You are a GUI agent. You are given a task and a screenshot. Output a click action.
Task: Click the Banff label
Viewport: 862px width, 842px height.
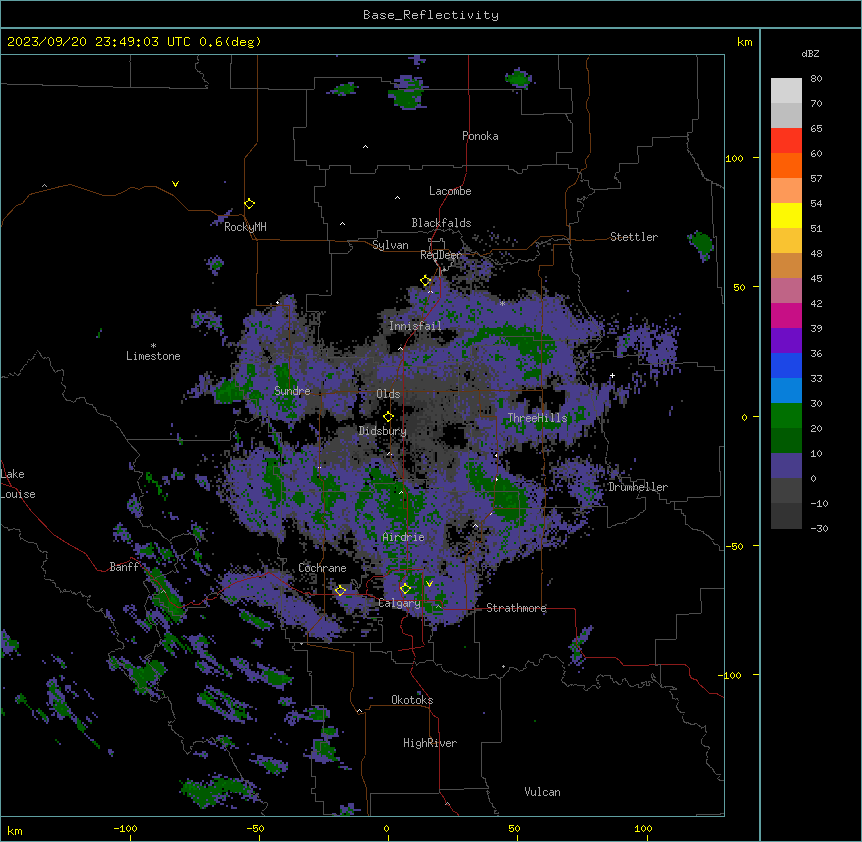(124, 567)
